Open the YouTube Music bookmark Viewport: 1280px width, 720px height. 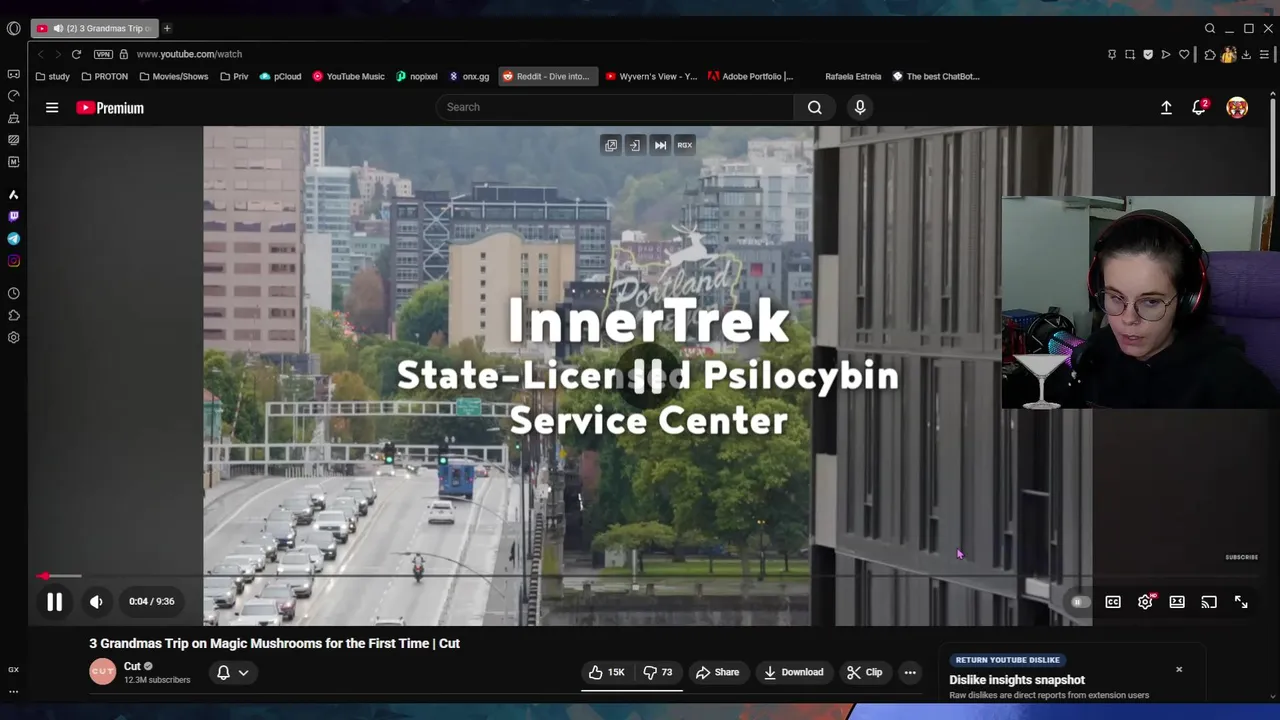click(x=348, y=76)
